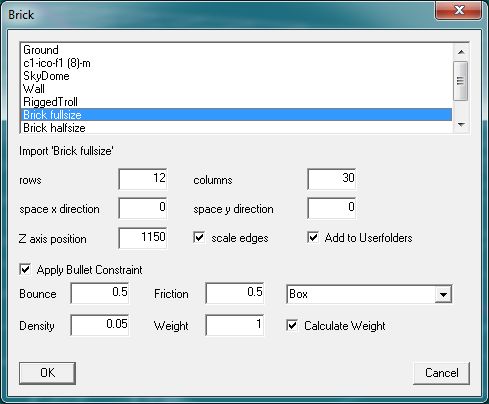This screenshot has width=489, height=404.
Task: Click the space y direction field
Action: pyautogui.click(x=332, y=208)
